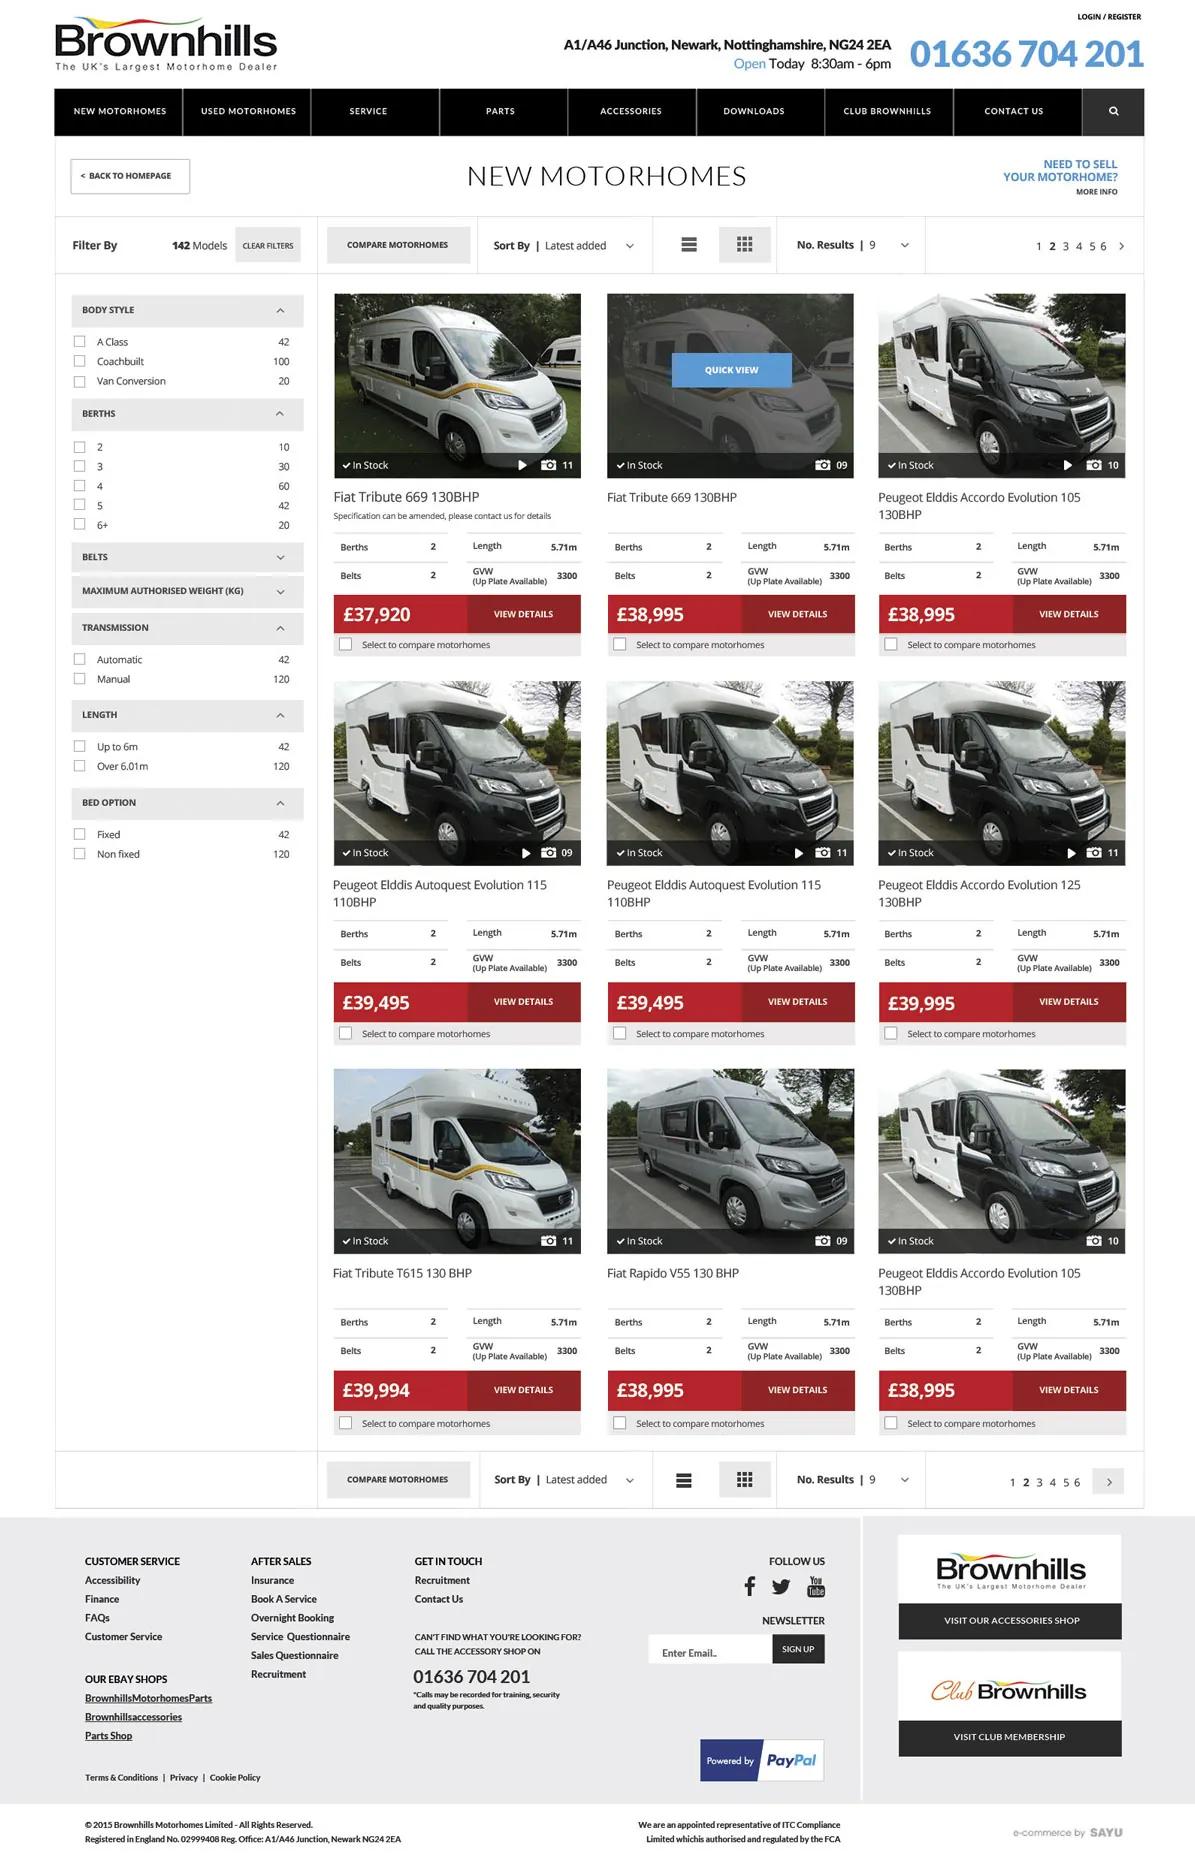Open BrownhillsMotorhomesParts eBay shop link

coord(148,1698)
